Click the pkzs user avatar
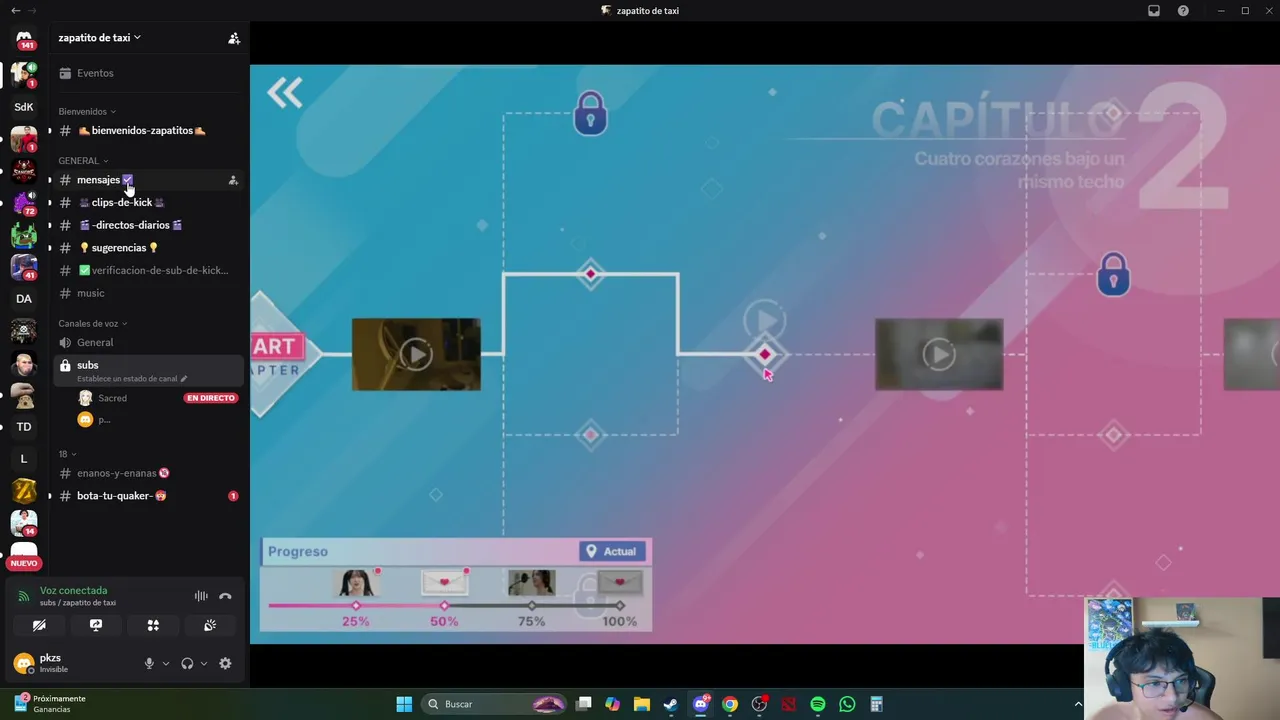The width and height of the screenshot is (1280, 720). pyautogui.click(x=24, y=663)
